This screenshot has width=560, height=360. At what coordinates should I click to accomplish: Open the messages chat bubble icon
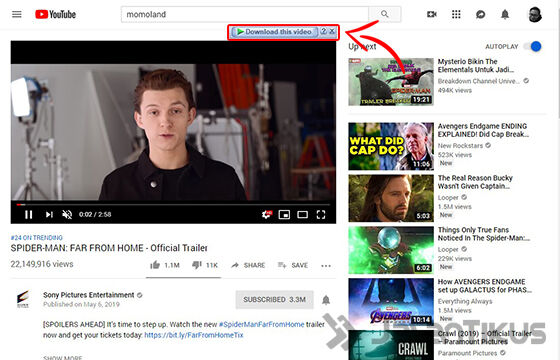coord(480,14)
